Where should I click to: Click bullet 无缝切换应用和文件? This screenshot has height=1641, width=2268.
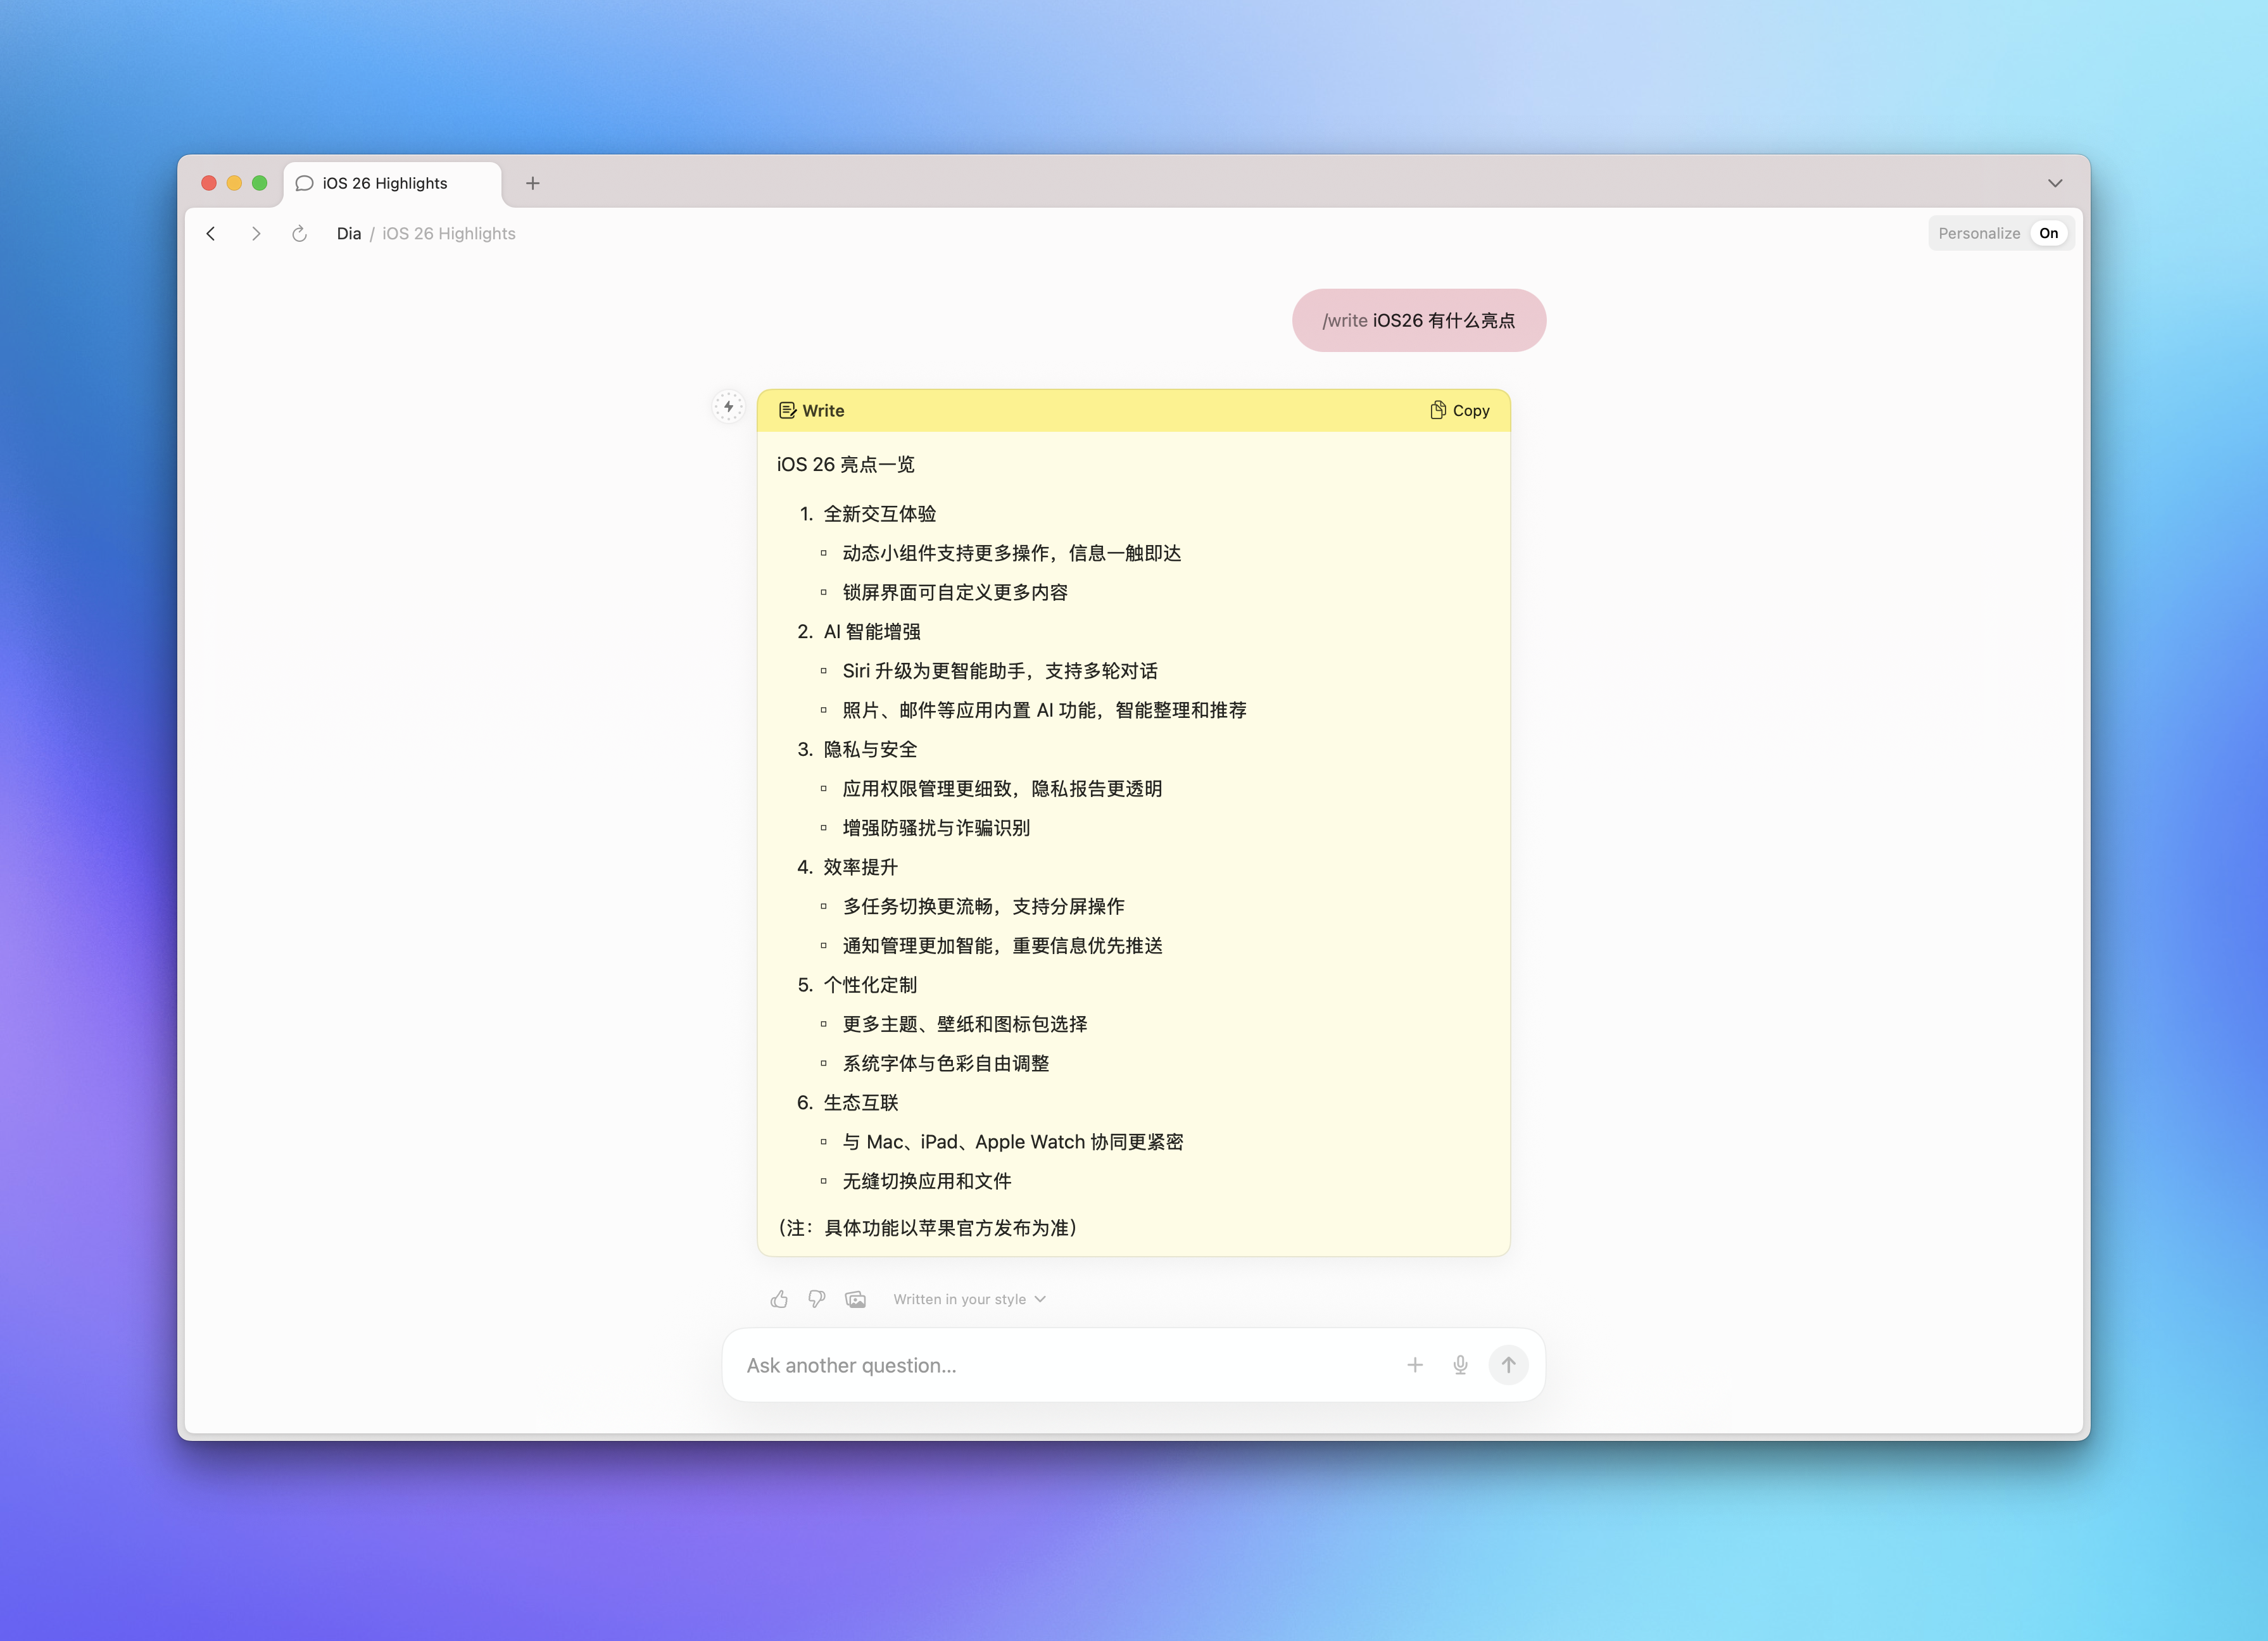(927, 1181)
